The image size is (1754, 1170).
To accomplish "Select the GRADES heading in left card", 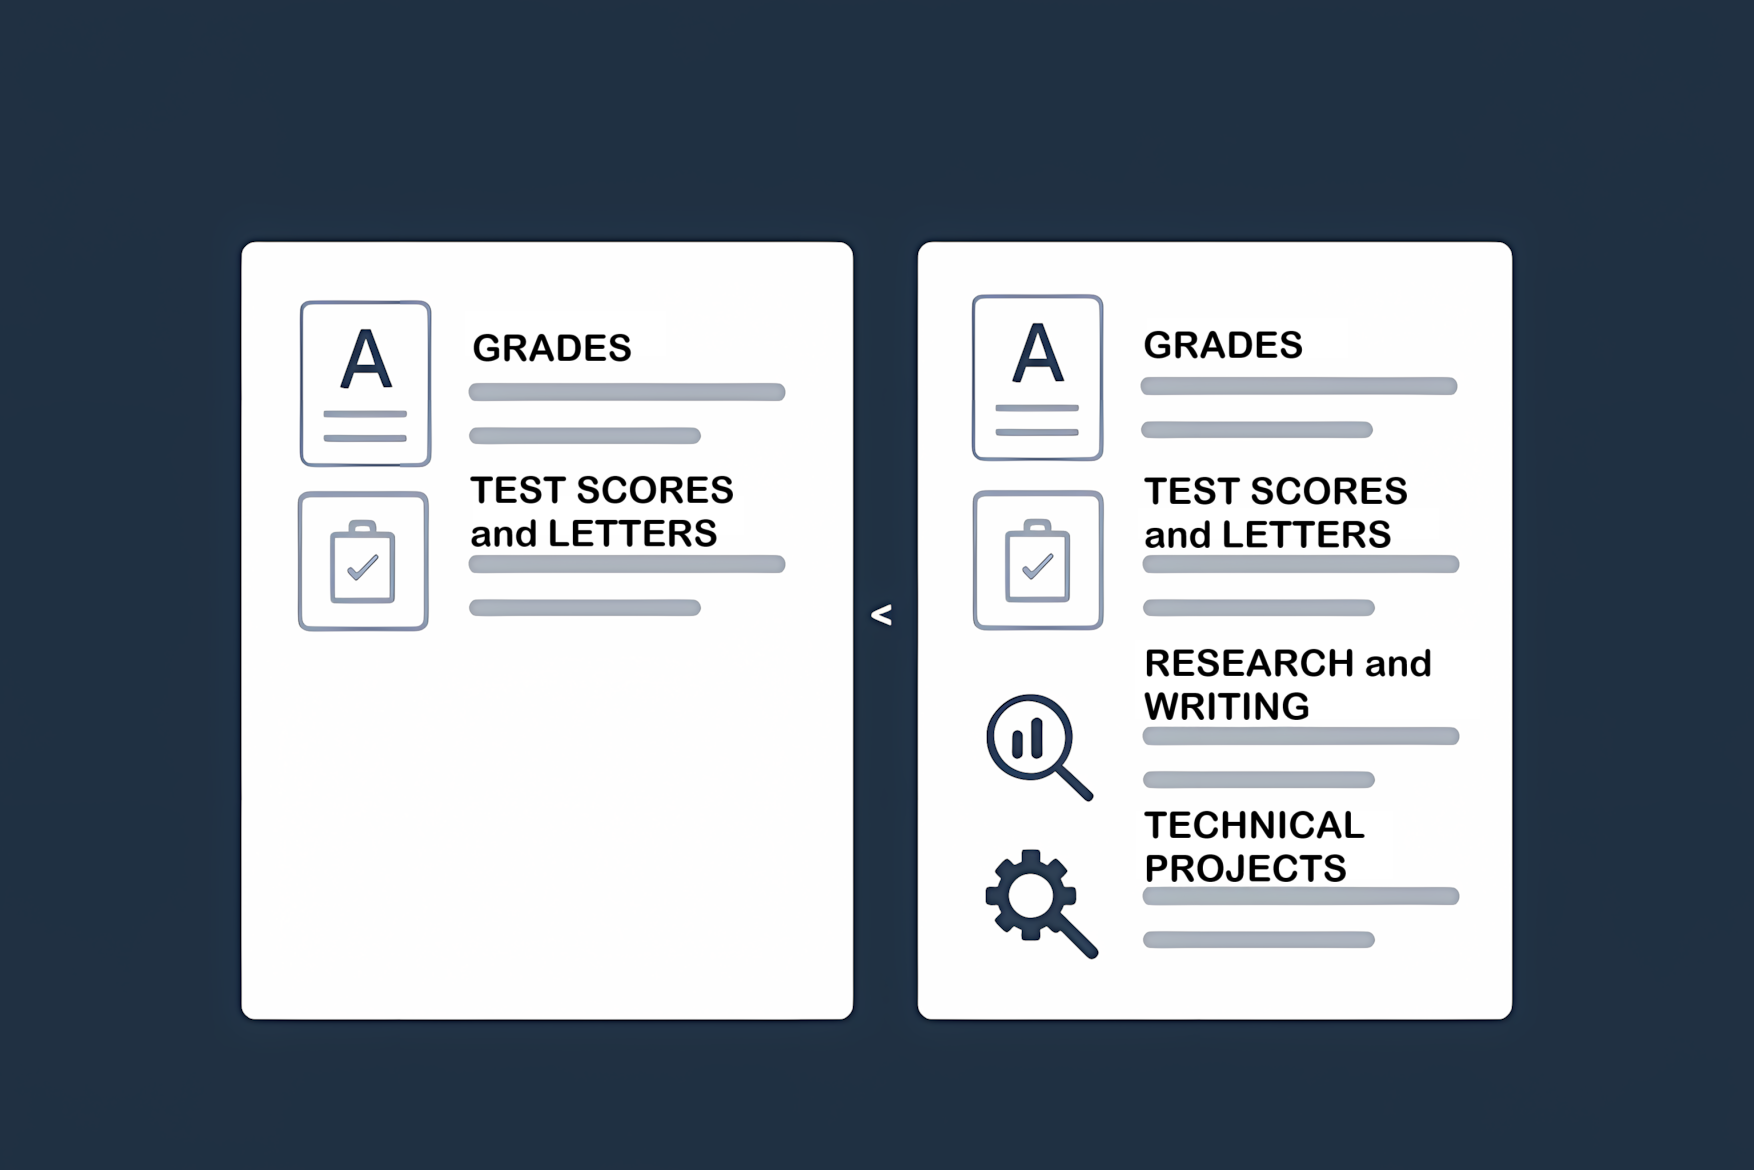I will pos(552,348).
